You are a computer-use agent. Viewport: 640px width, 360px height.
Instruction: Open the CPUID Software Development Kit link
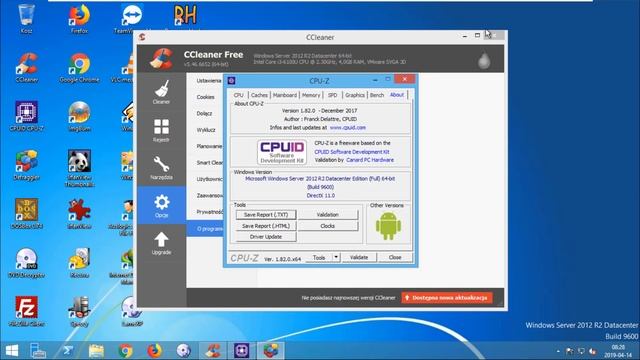(x=351, y=152)
